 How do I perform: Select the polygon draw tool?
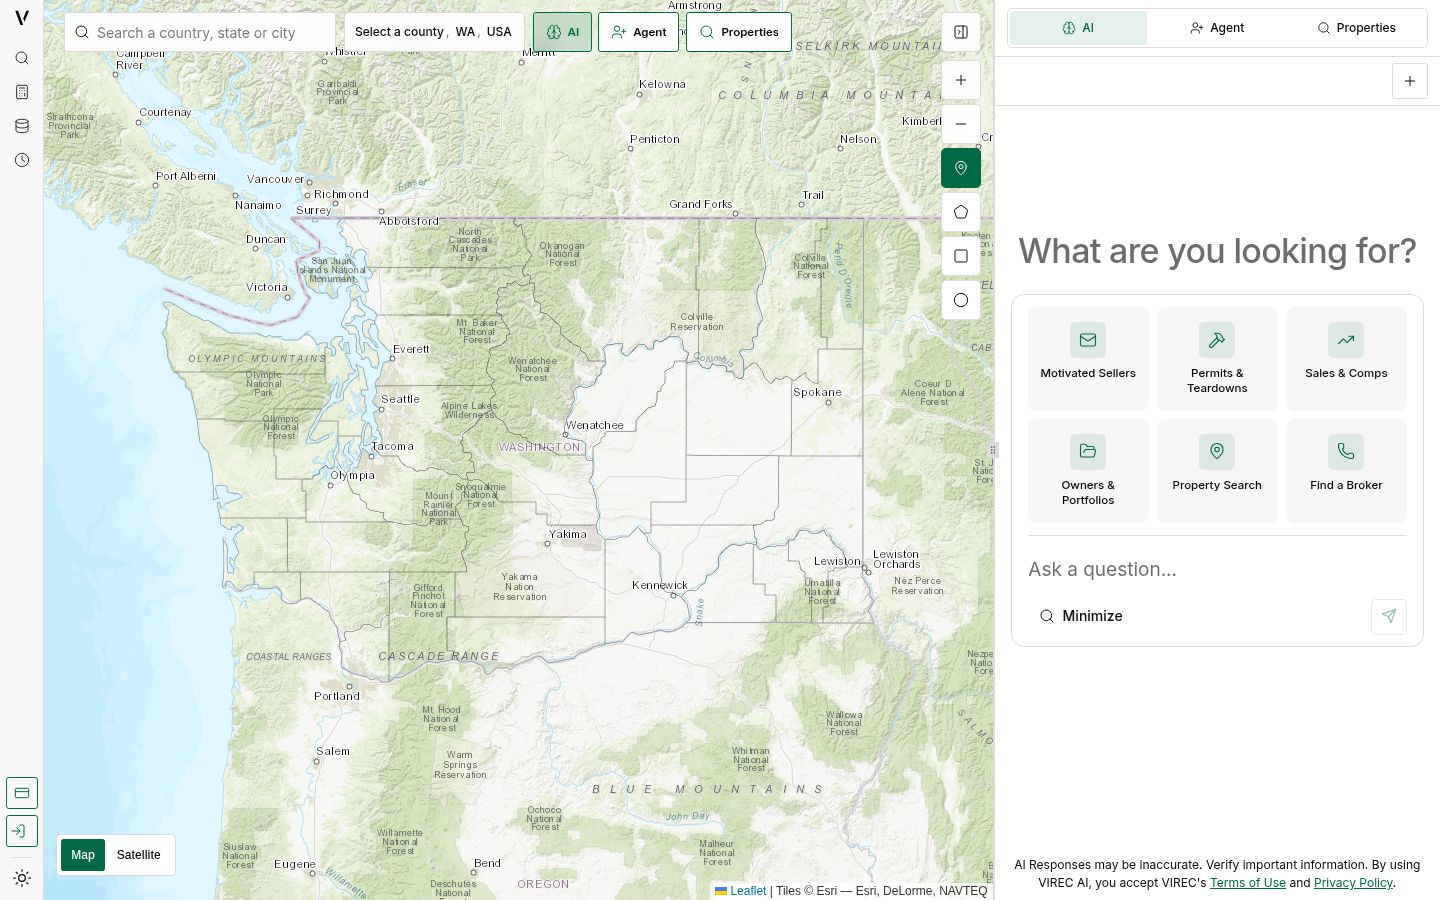961,212
